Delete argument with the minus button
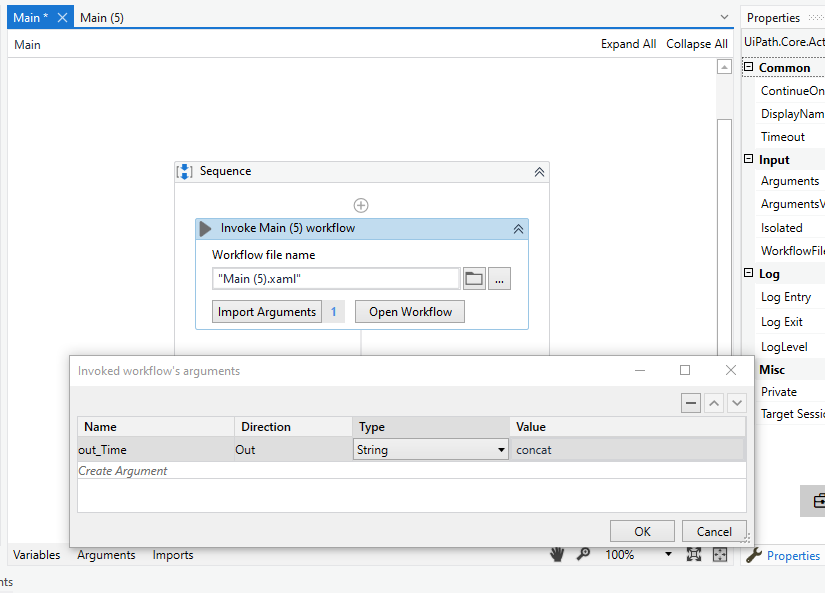The image size is (825, 593). coord(691,404)
